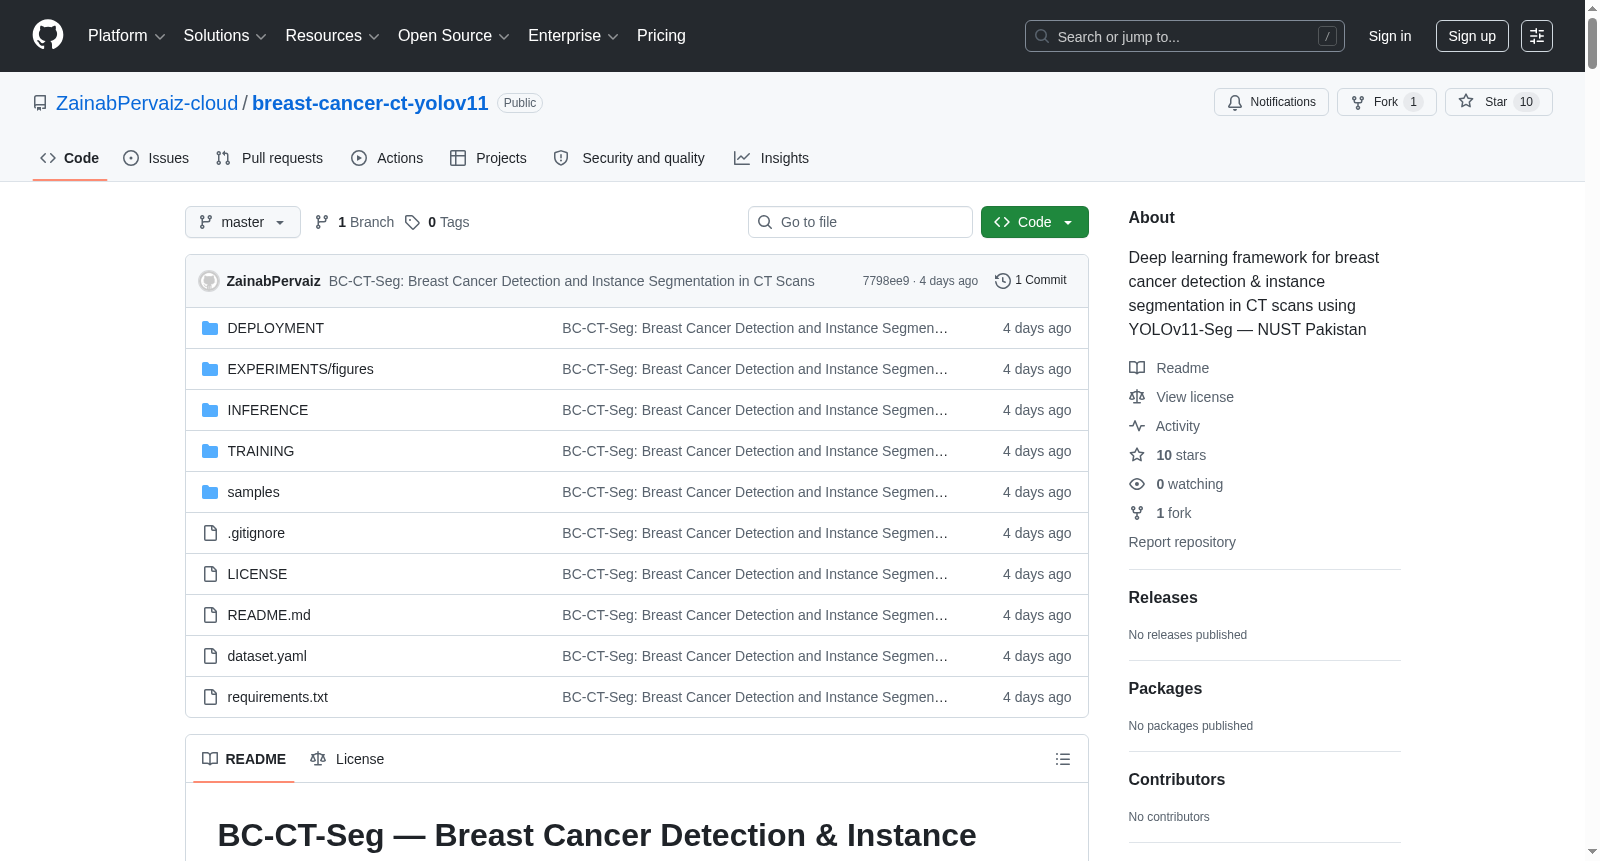This screenshot has width=1600, height=861.
Task: Open the ZainabPervaiz-cloud owner link
Action: (x=147, y=103)
